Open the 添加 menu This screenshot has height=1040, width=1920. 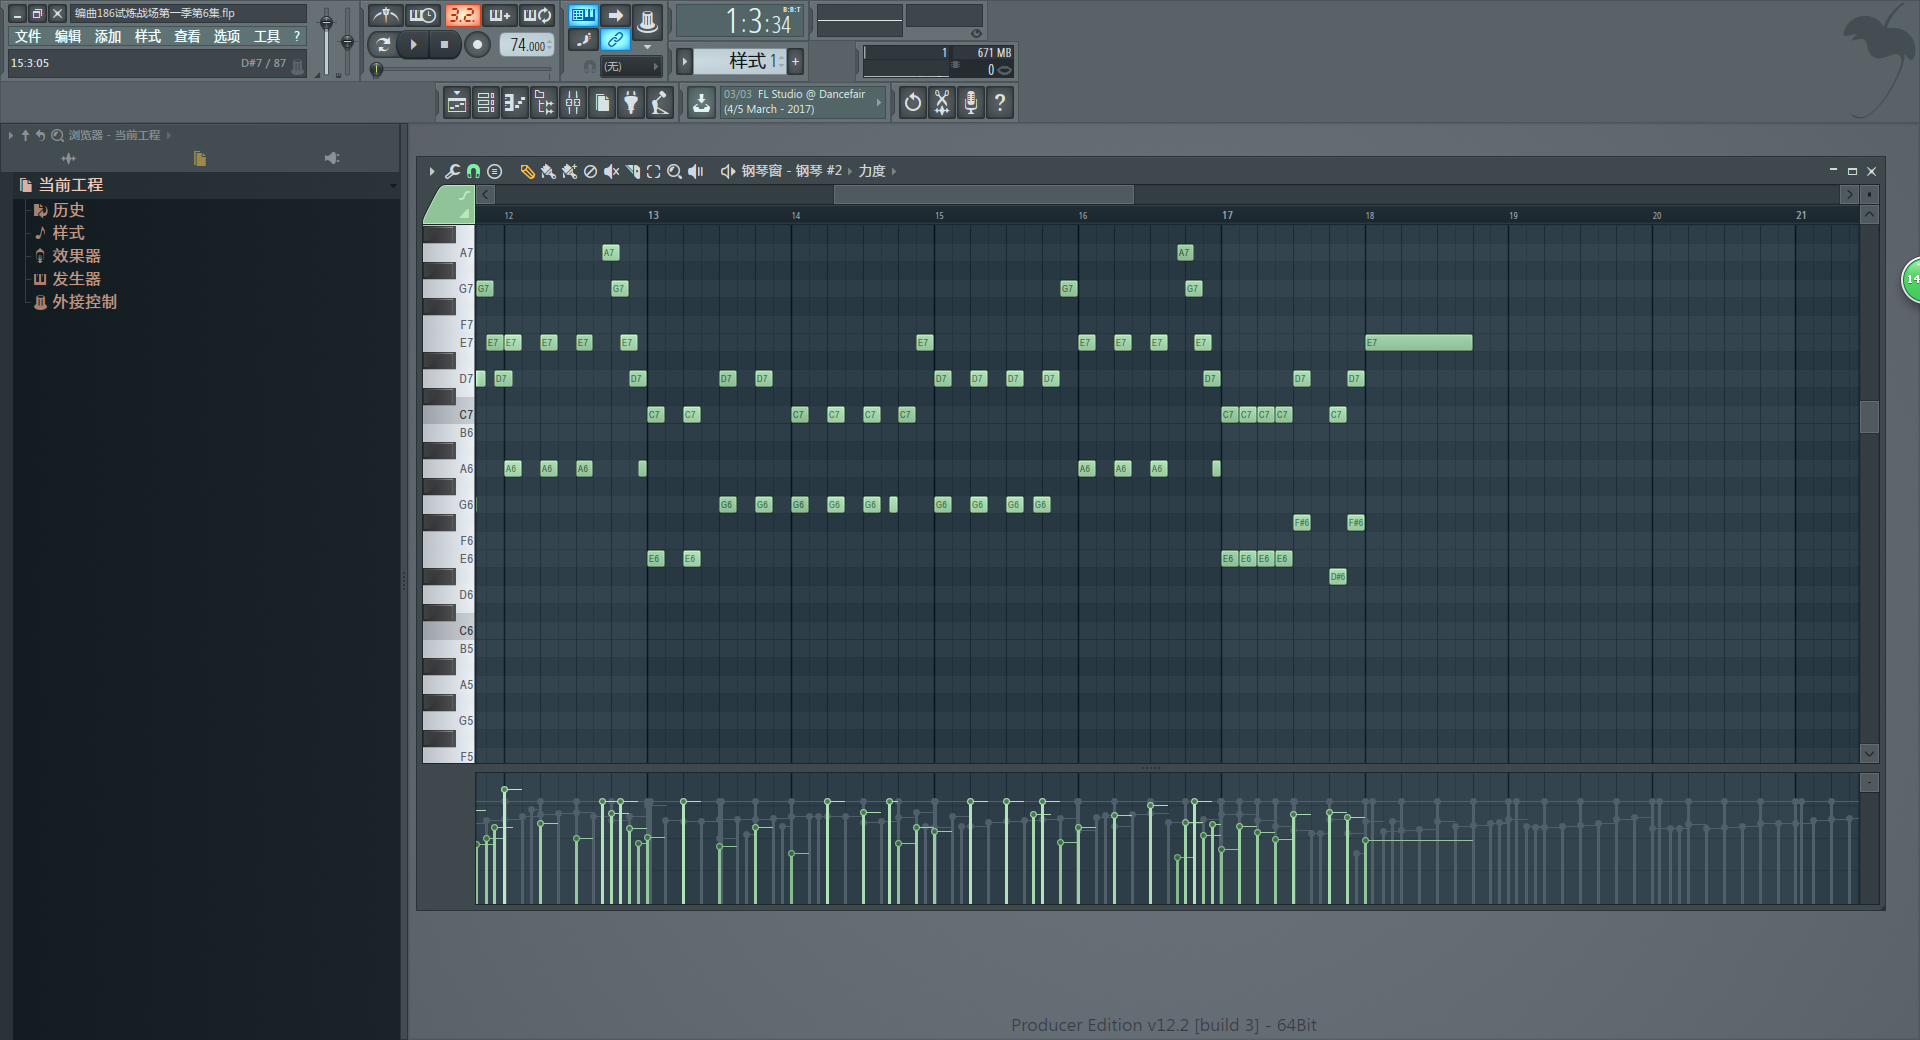pyautogui.click(x=108, y=36)
